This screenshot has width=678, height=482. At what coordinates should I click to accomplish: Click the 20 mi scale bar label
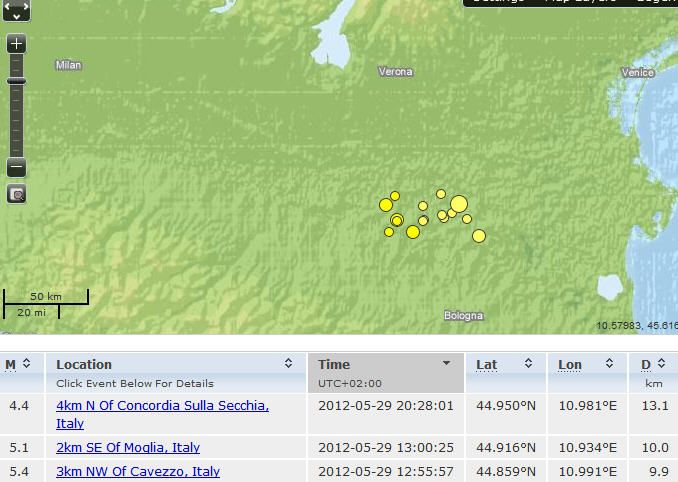(x=31, y=312)
